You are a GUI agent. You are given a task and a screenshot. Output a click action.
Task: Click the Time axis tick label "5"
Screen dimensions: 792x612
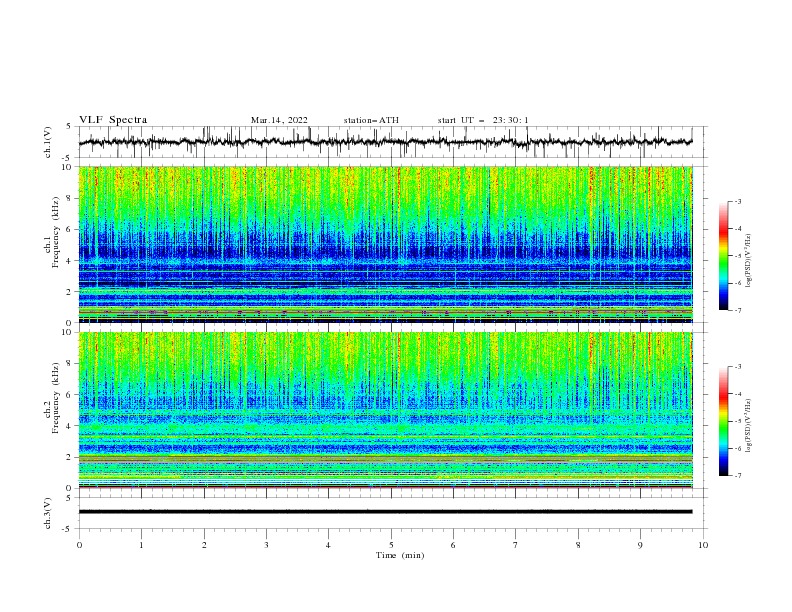pyautogui.click(x=391, y=545)
